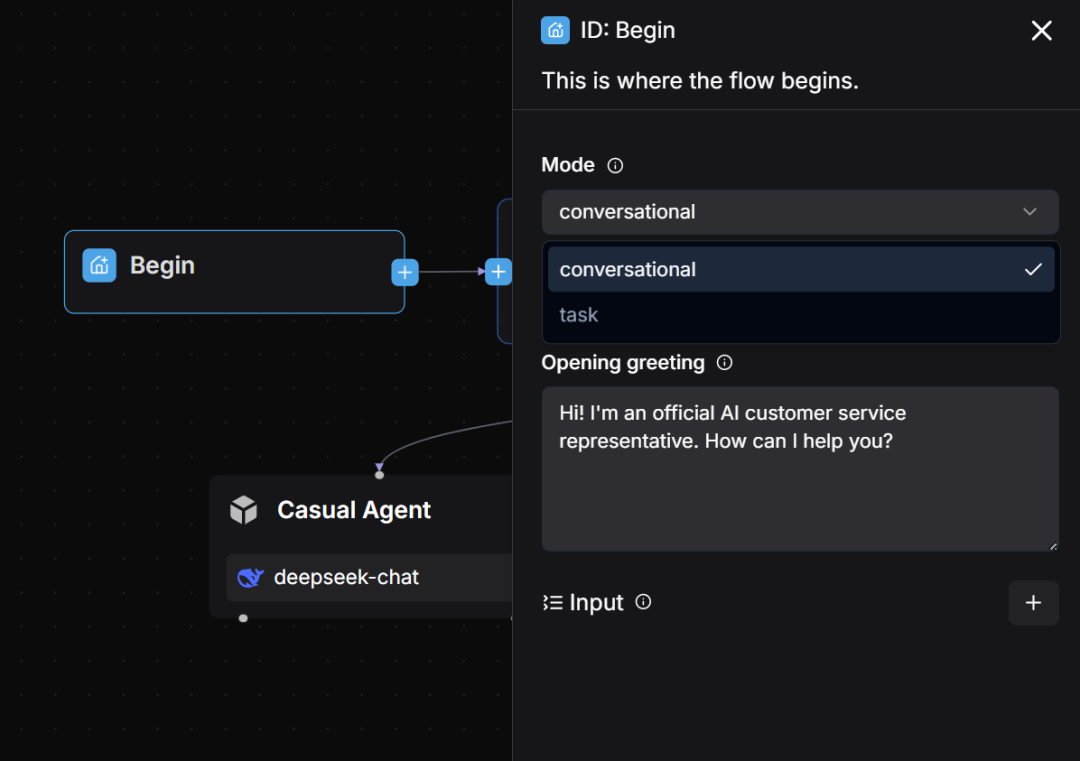Click the home icon on the Begin node

[98, 265]
